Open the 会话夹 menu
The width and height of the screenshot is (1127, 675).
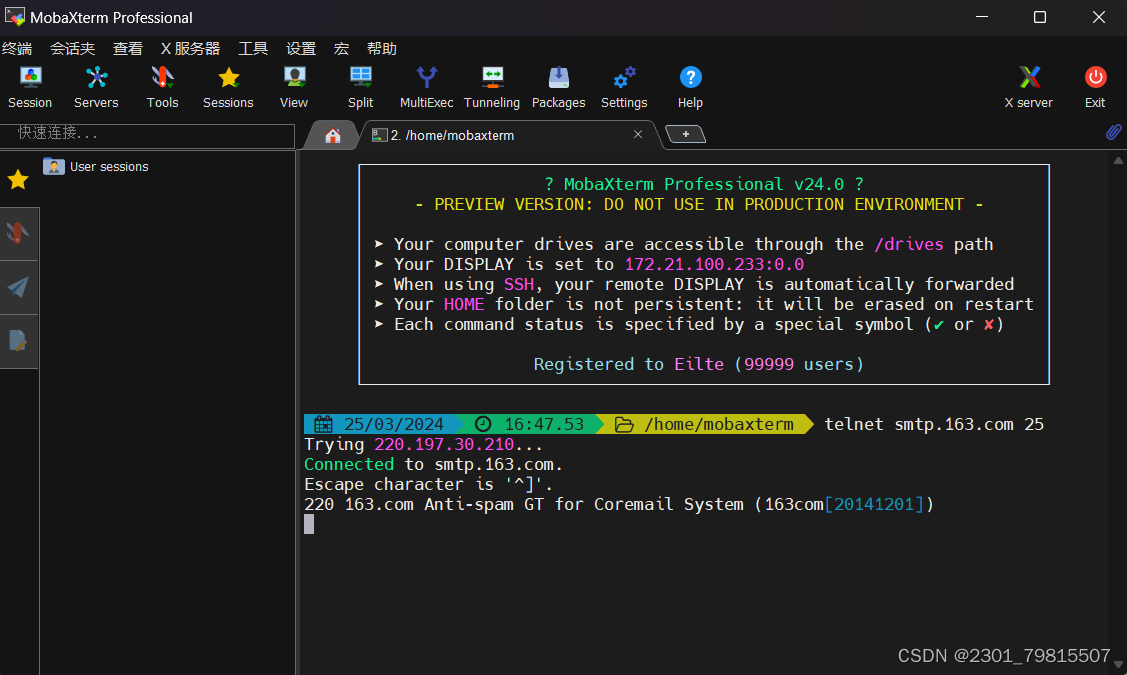click(x=73, y=48)
